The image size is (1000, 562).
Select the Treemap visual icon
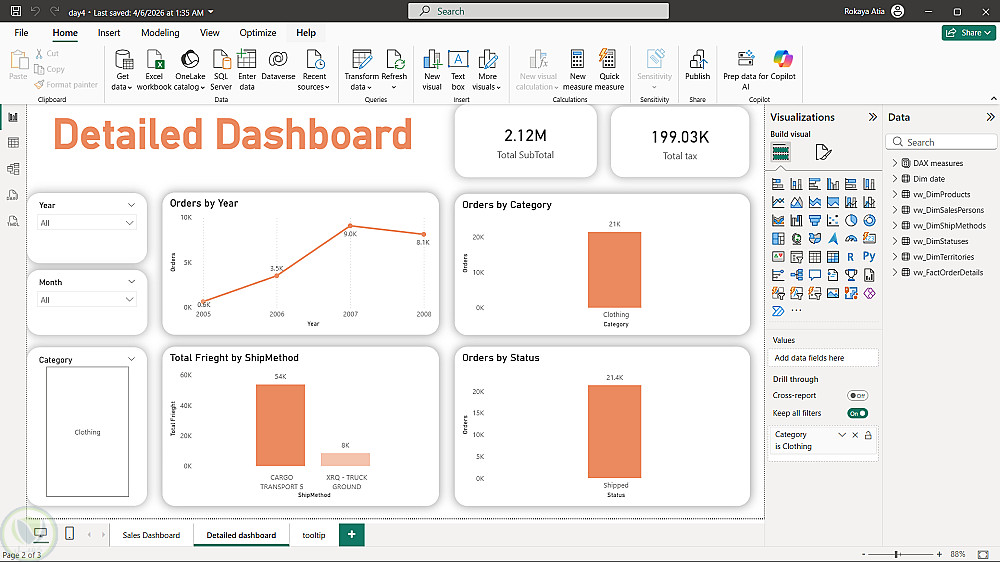click(x=778, y=239)
